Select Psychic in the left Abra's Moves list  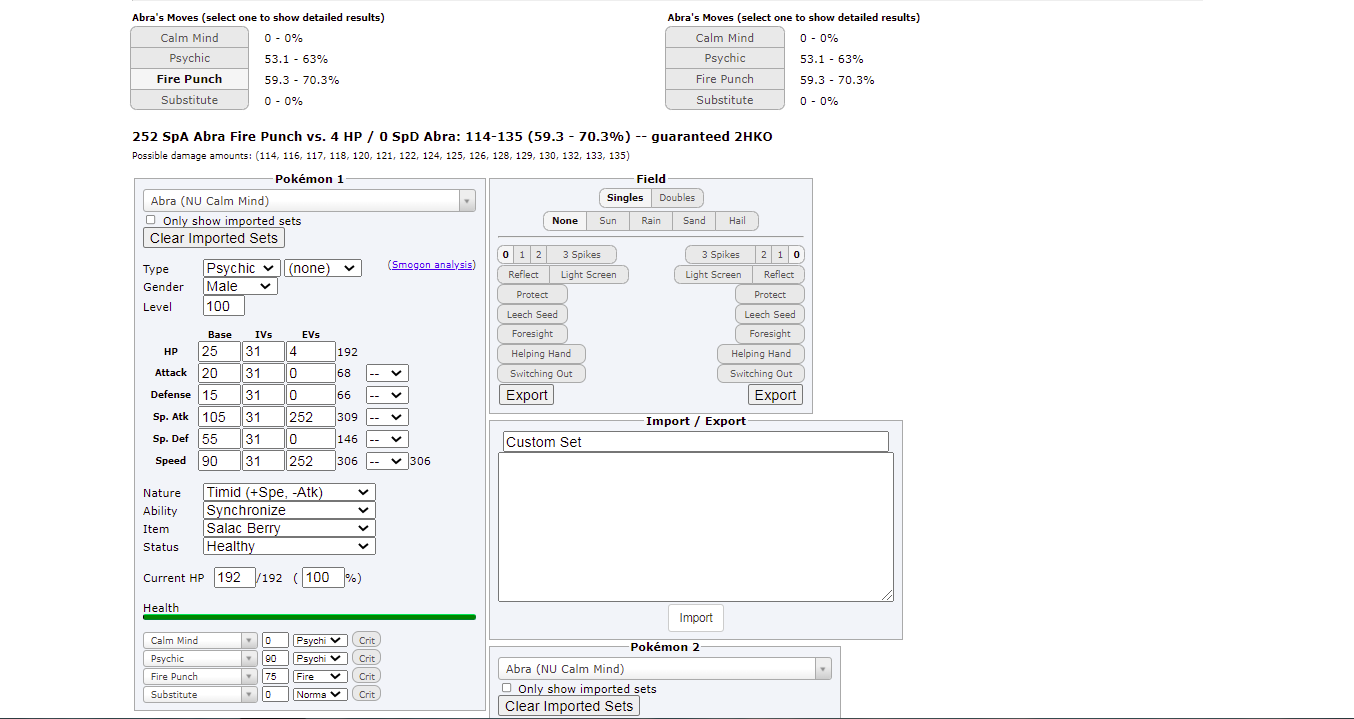point(189,59)
